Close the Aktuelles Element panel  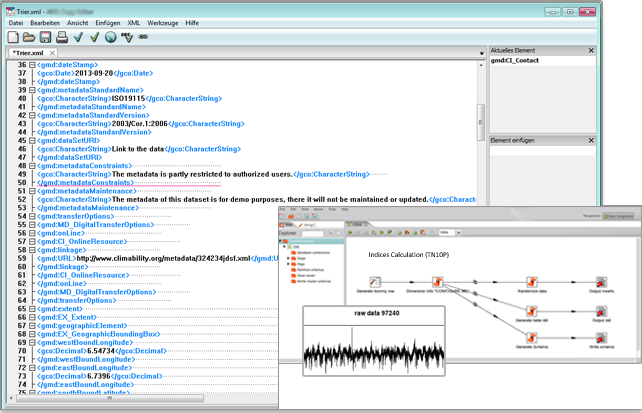click(x=591, y=50)
